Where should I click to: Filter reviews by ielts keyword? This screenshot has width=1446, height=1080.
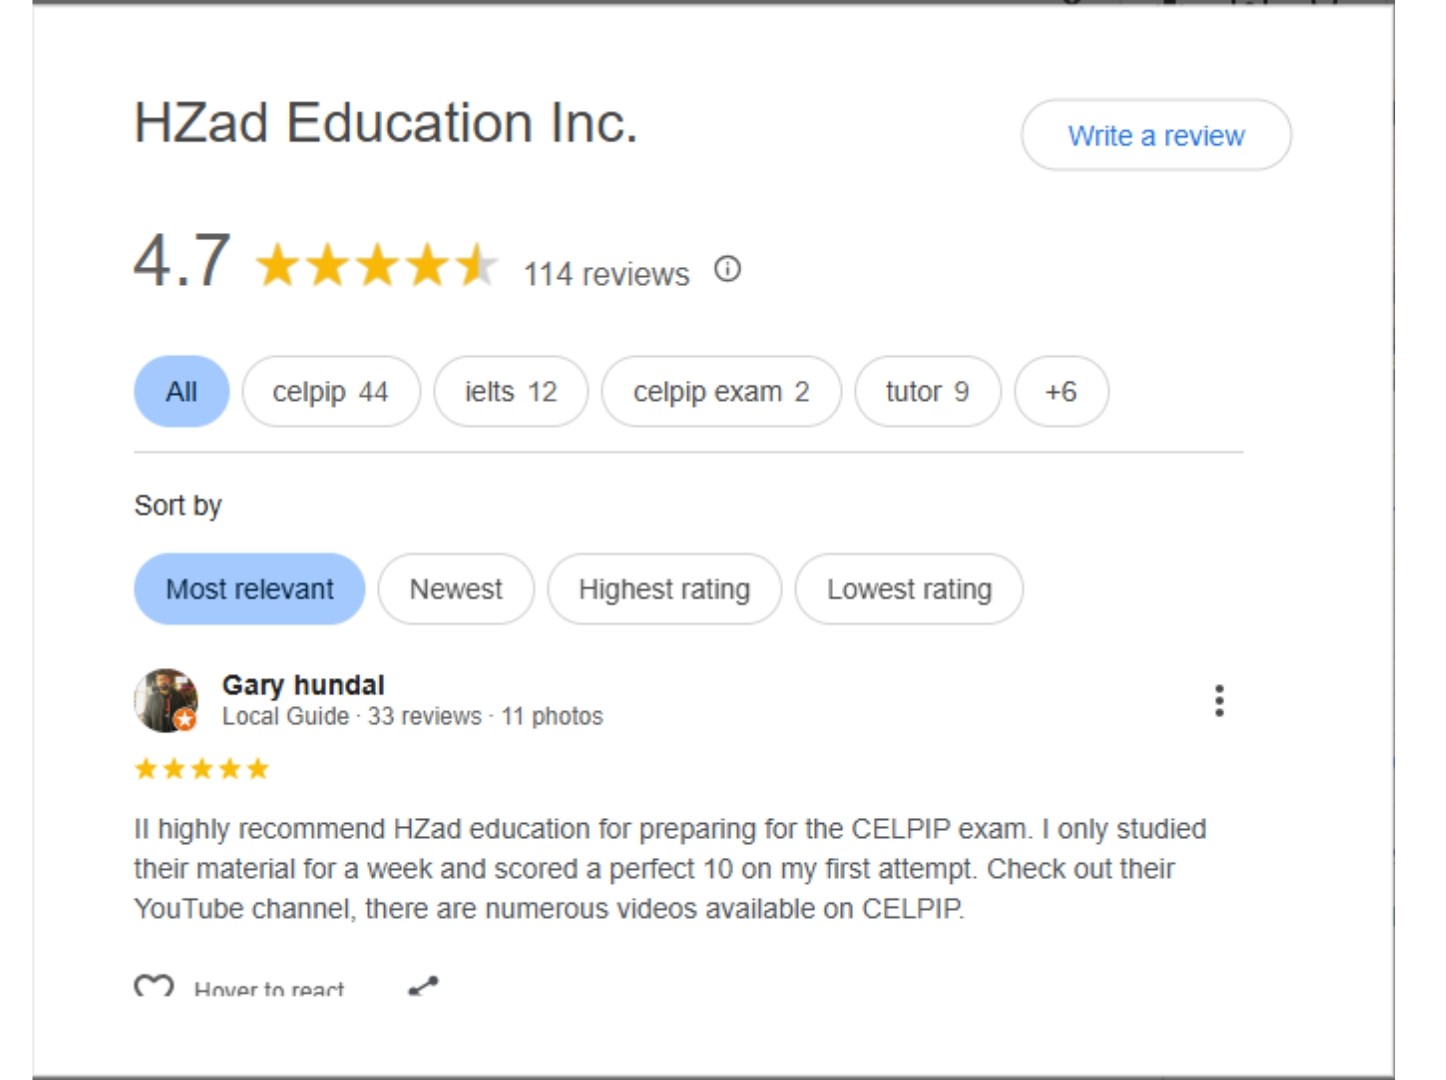click(510, 391)
